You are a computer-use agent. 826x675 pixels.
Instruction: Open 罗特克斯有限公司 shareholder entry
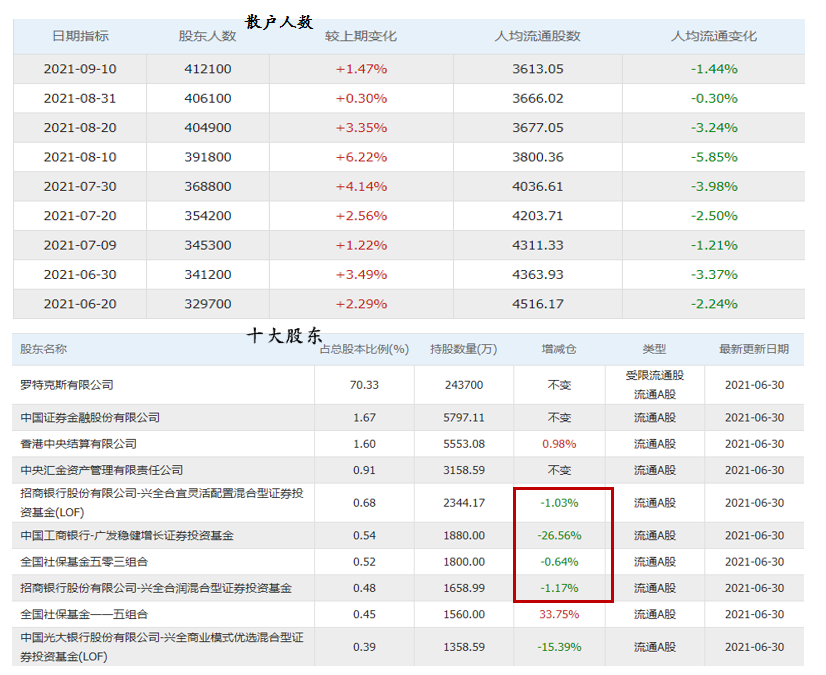(67, 385)
